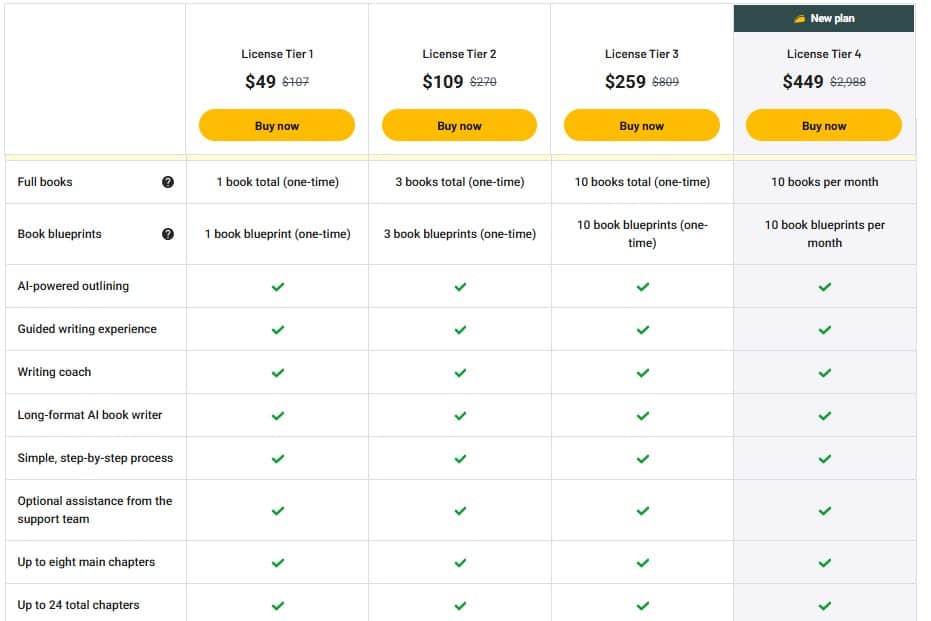Click the New plan badge above License Tier 4
The height and width of the screenshot is (621, 931).
pyautogui.click(x=824, y=17)
